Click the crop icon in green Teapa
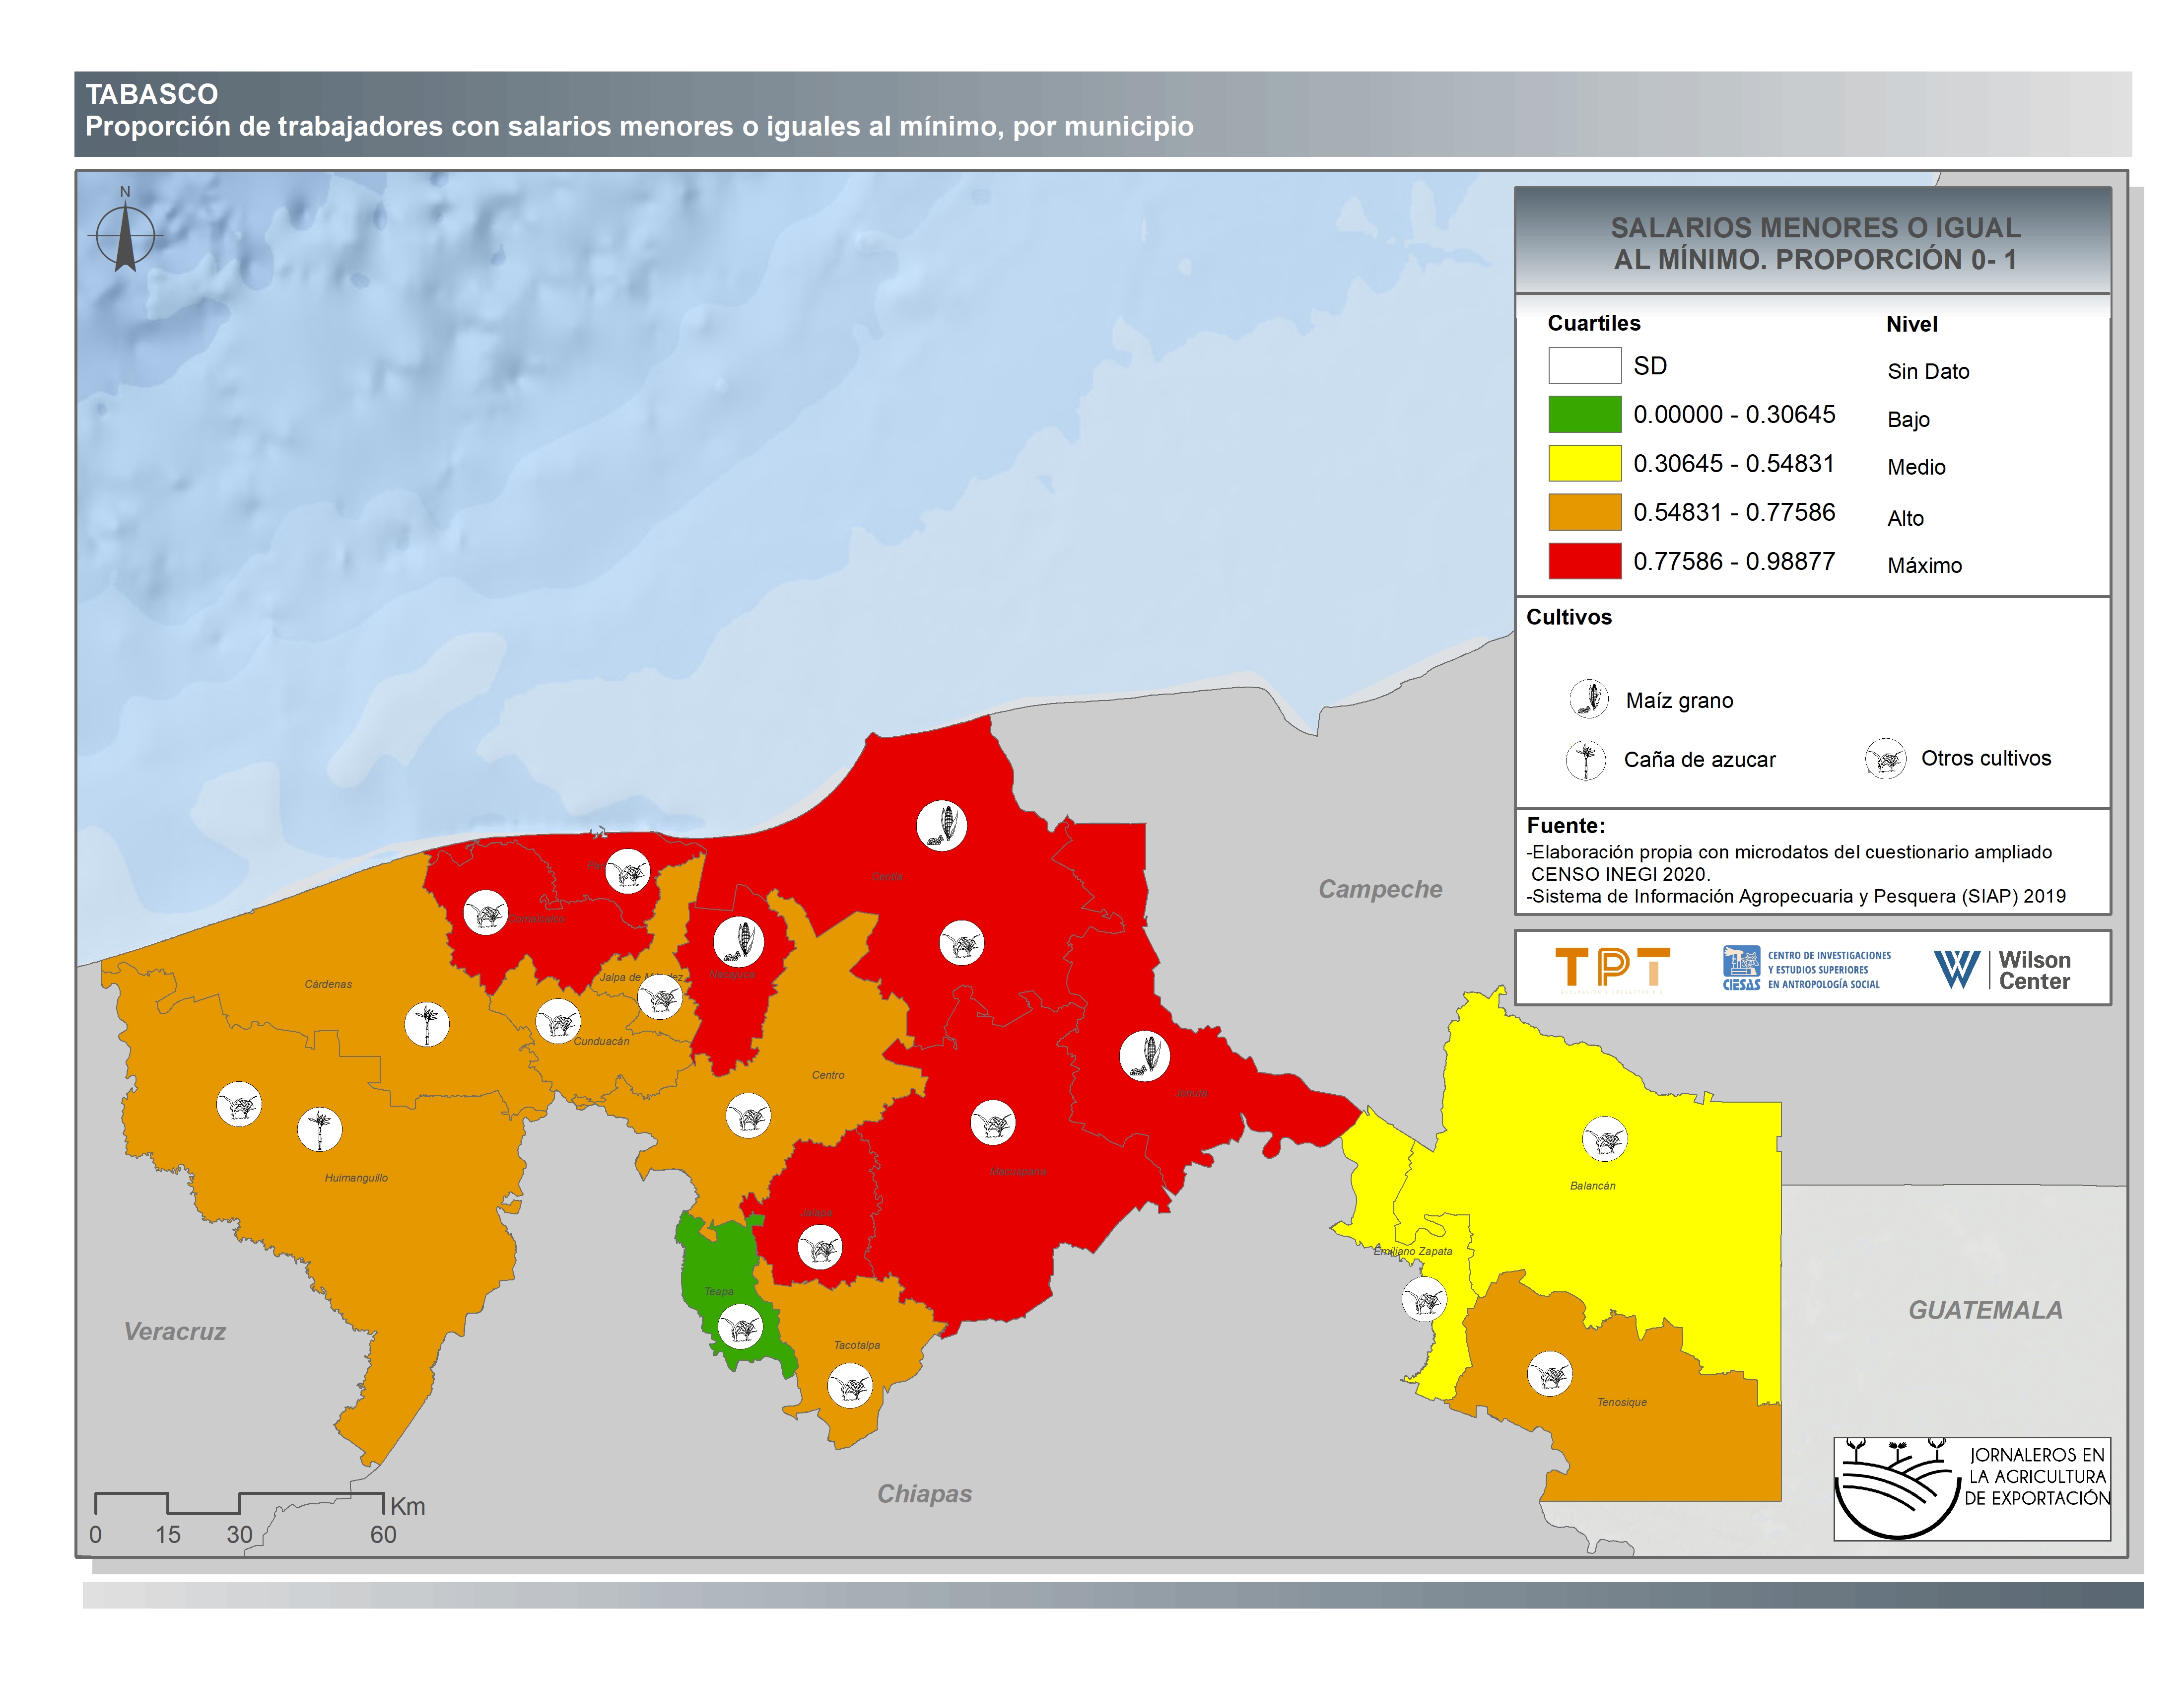This screenshot has height=1688, width=2184. pos(740,1327)
